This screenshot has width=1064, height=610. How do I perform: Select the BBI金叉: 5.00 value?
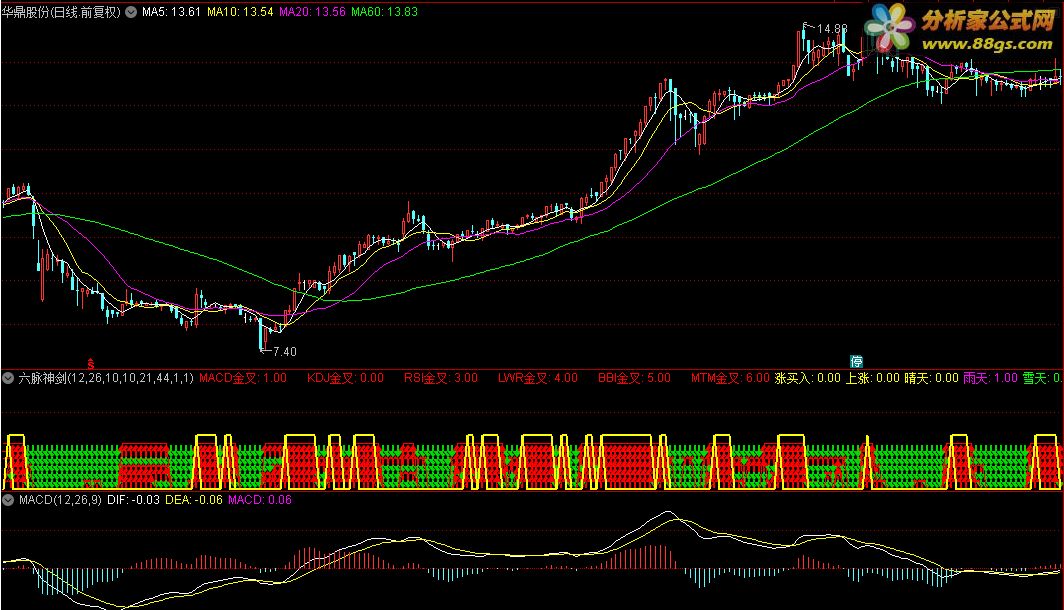(634, 378)
